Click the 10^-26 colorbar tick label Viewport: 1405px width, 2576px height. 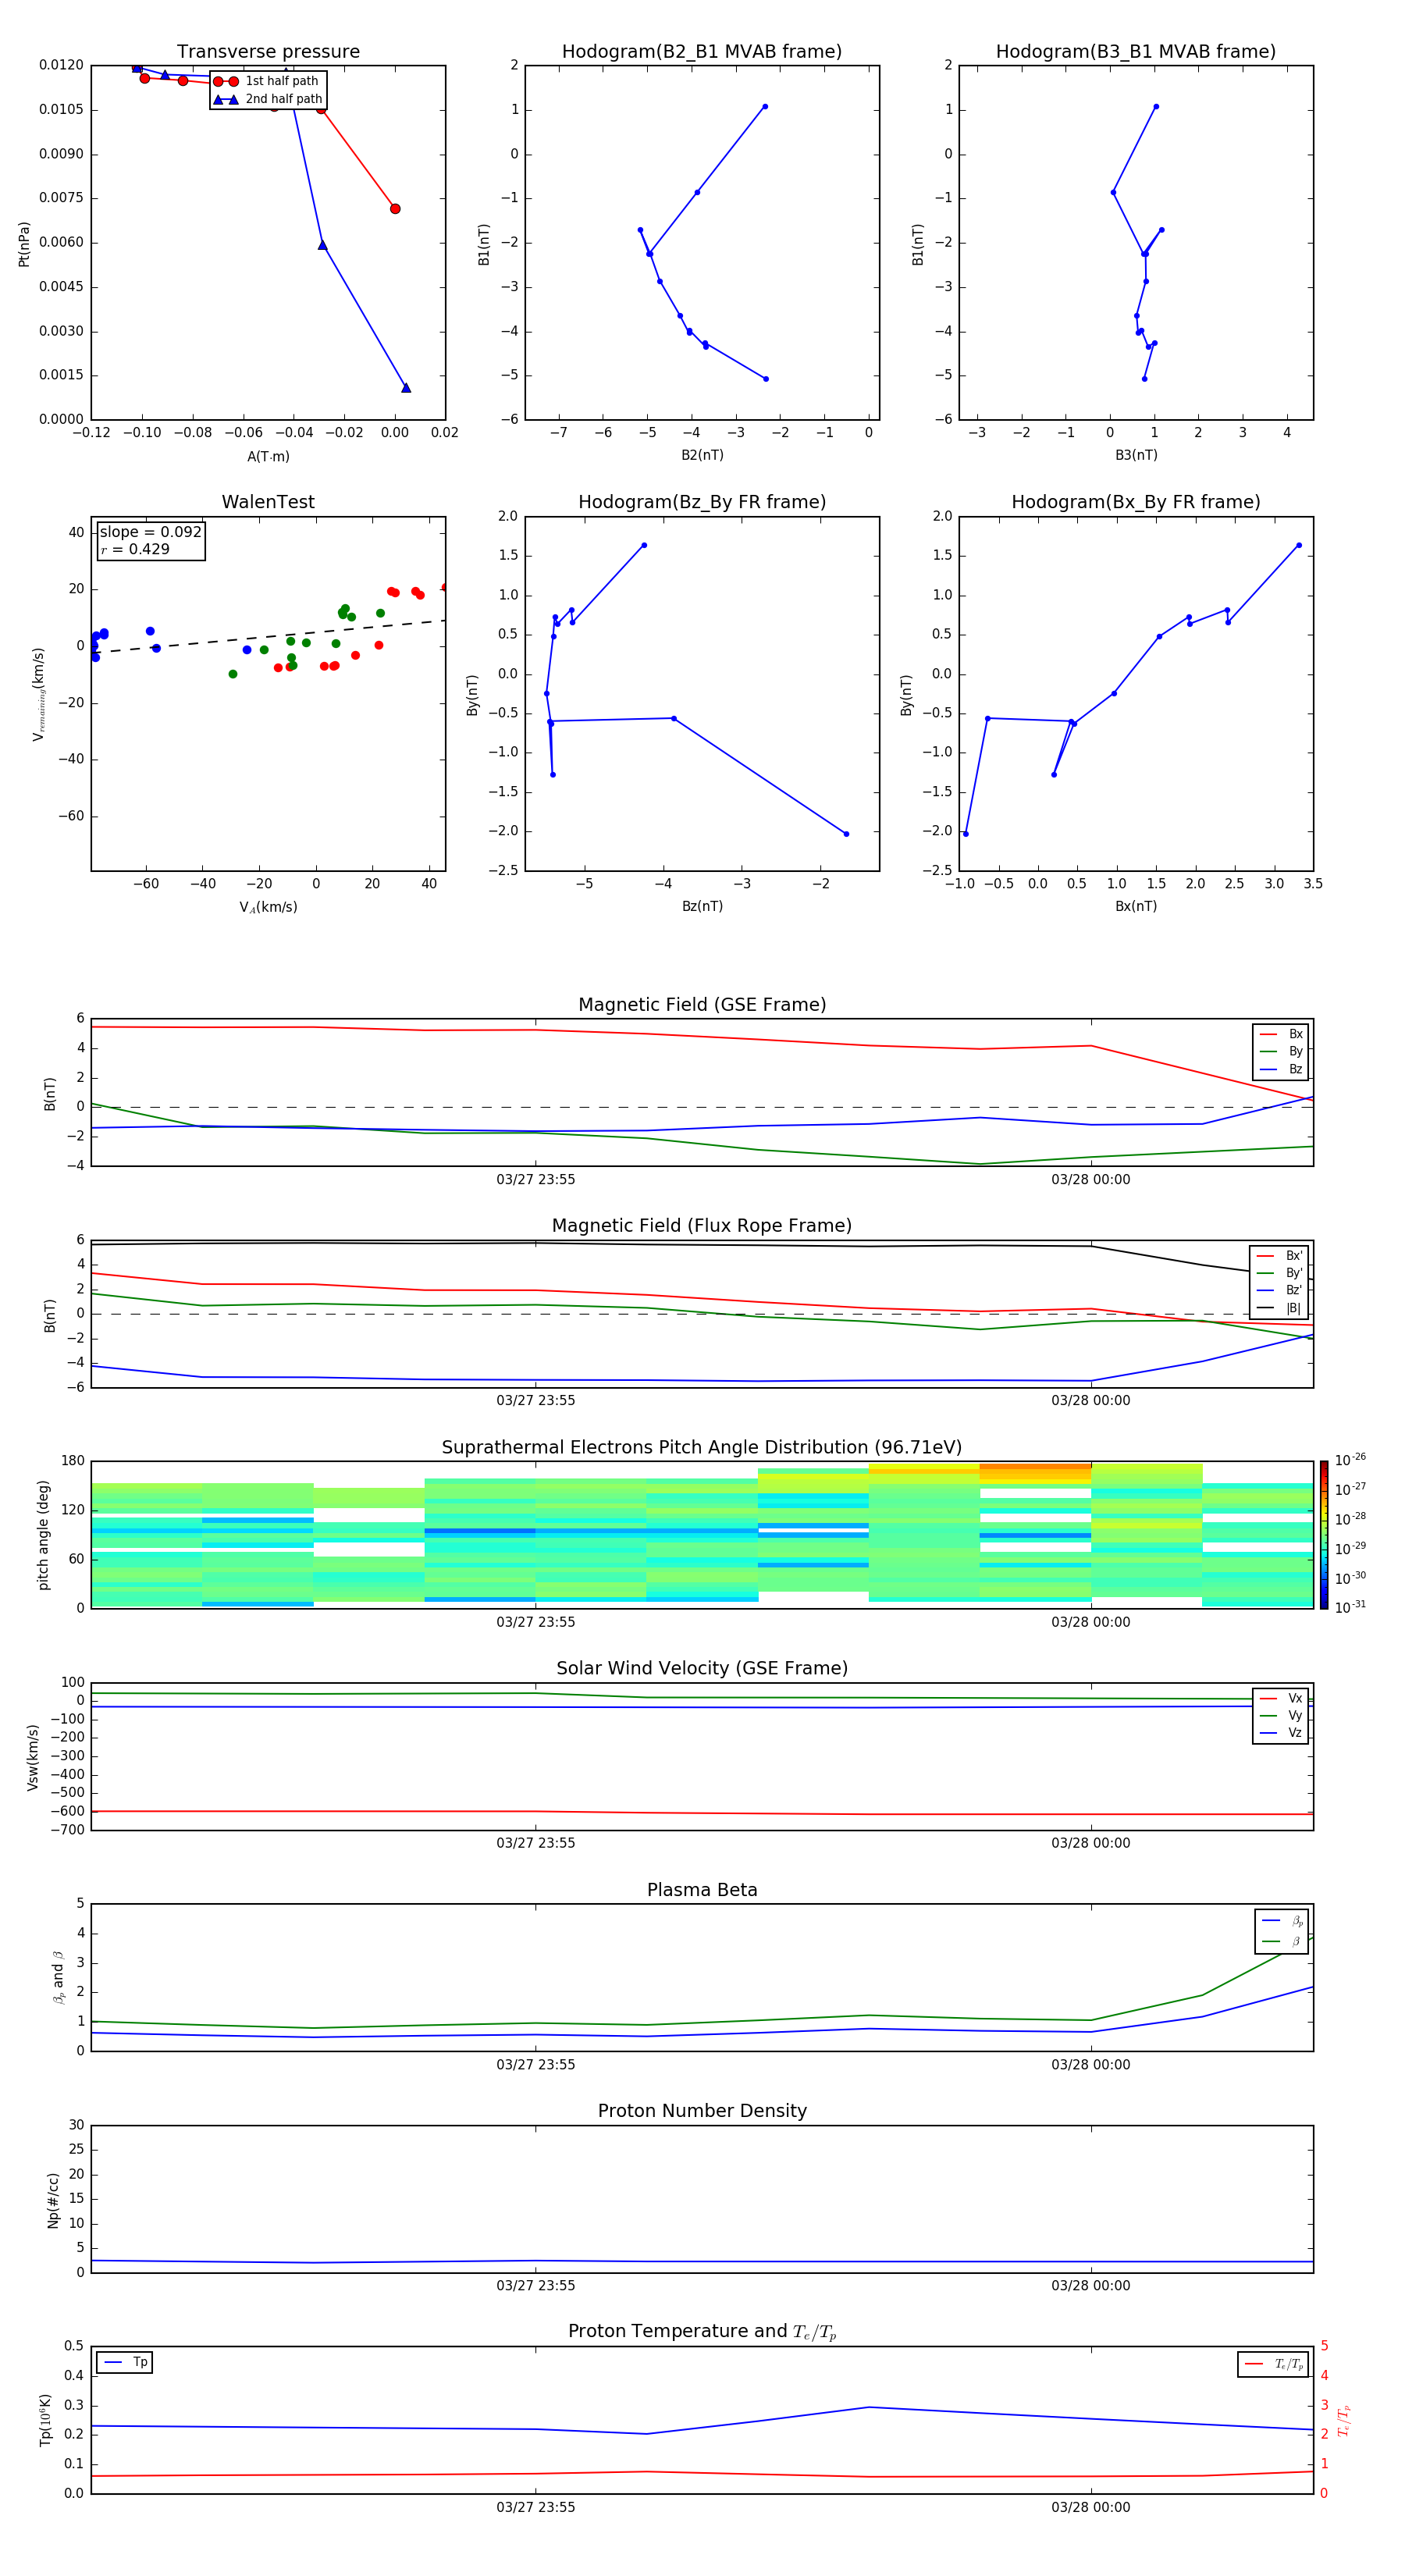click(1350, 1460)
